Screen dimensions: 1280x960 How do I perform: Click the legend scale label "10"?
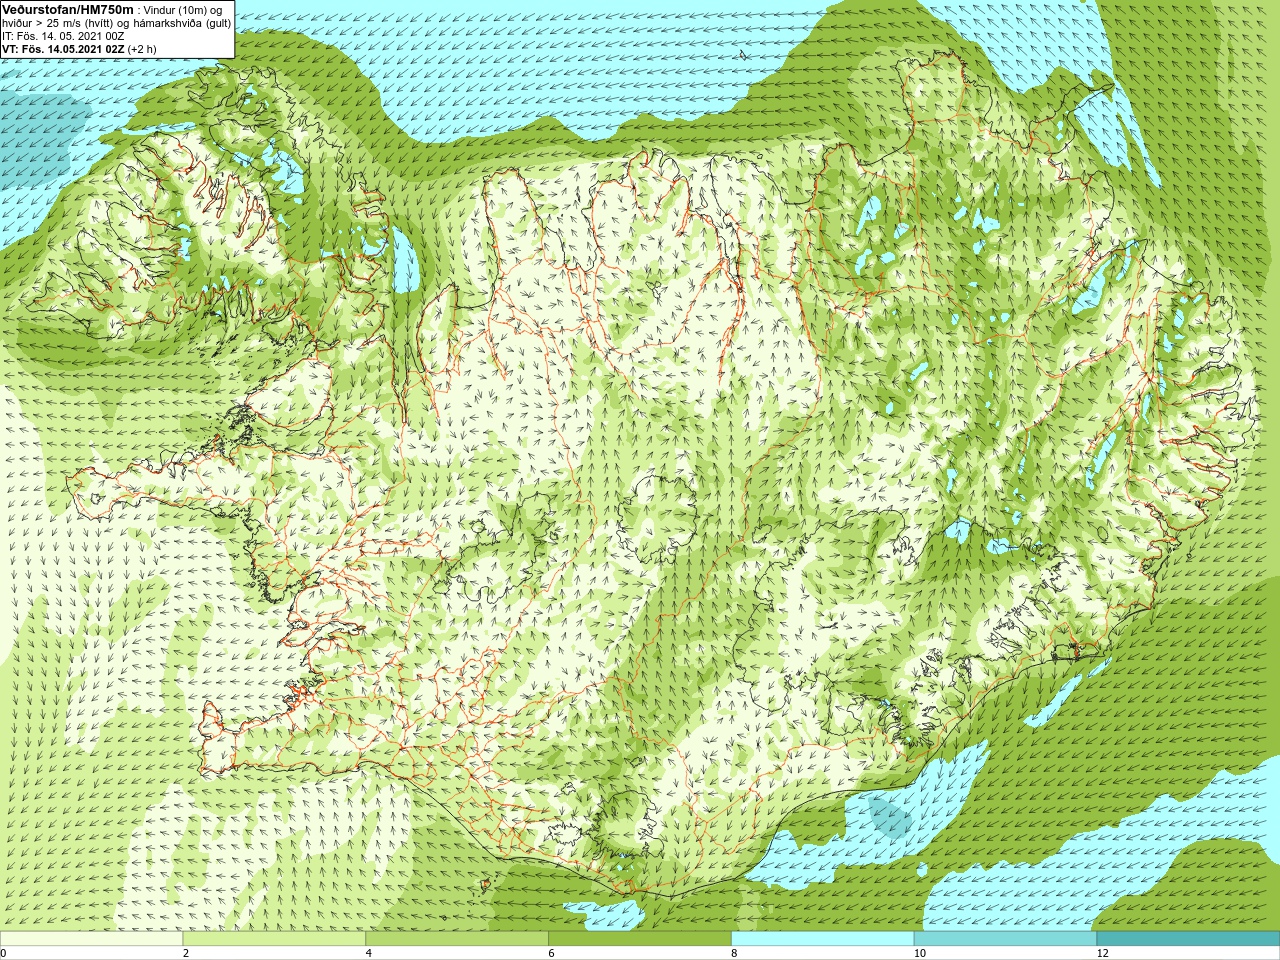pos(919,953)
